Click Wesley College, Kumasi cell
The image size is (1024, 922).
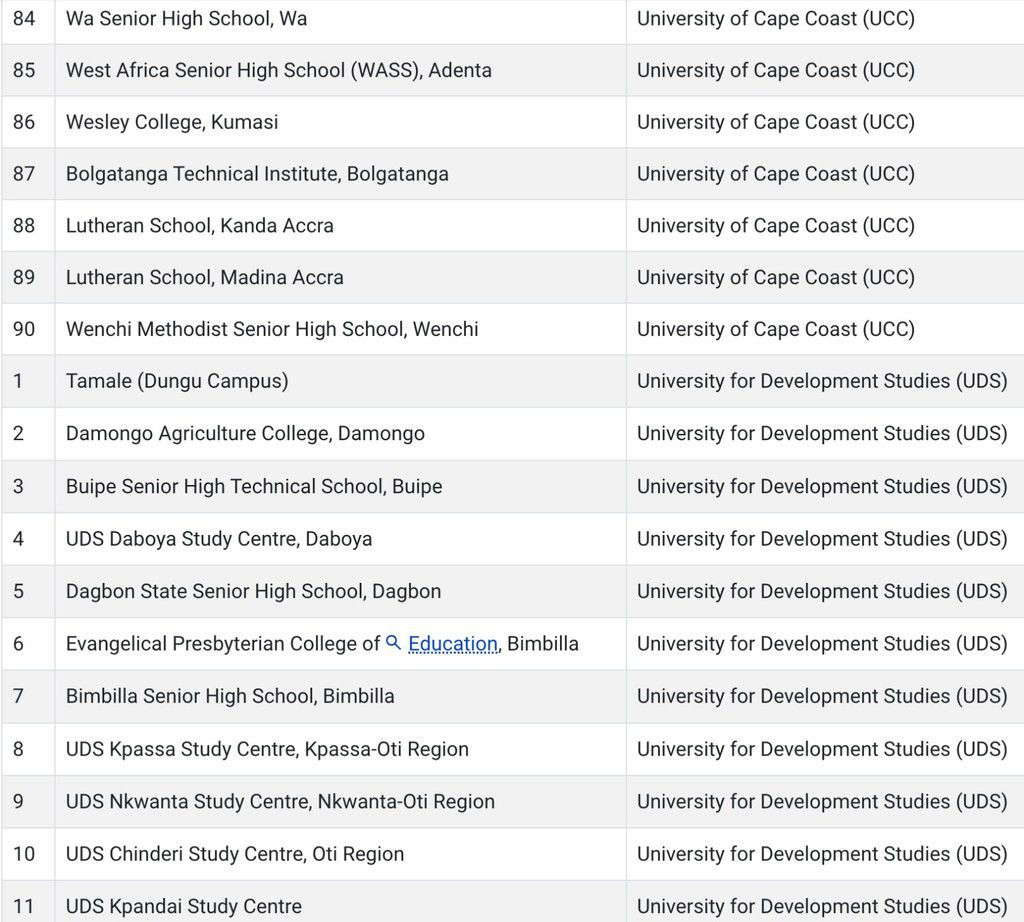pos(172,122)
